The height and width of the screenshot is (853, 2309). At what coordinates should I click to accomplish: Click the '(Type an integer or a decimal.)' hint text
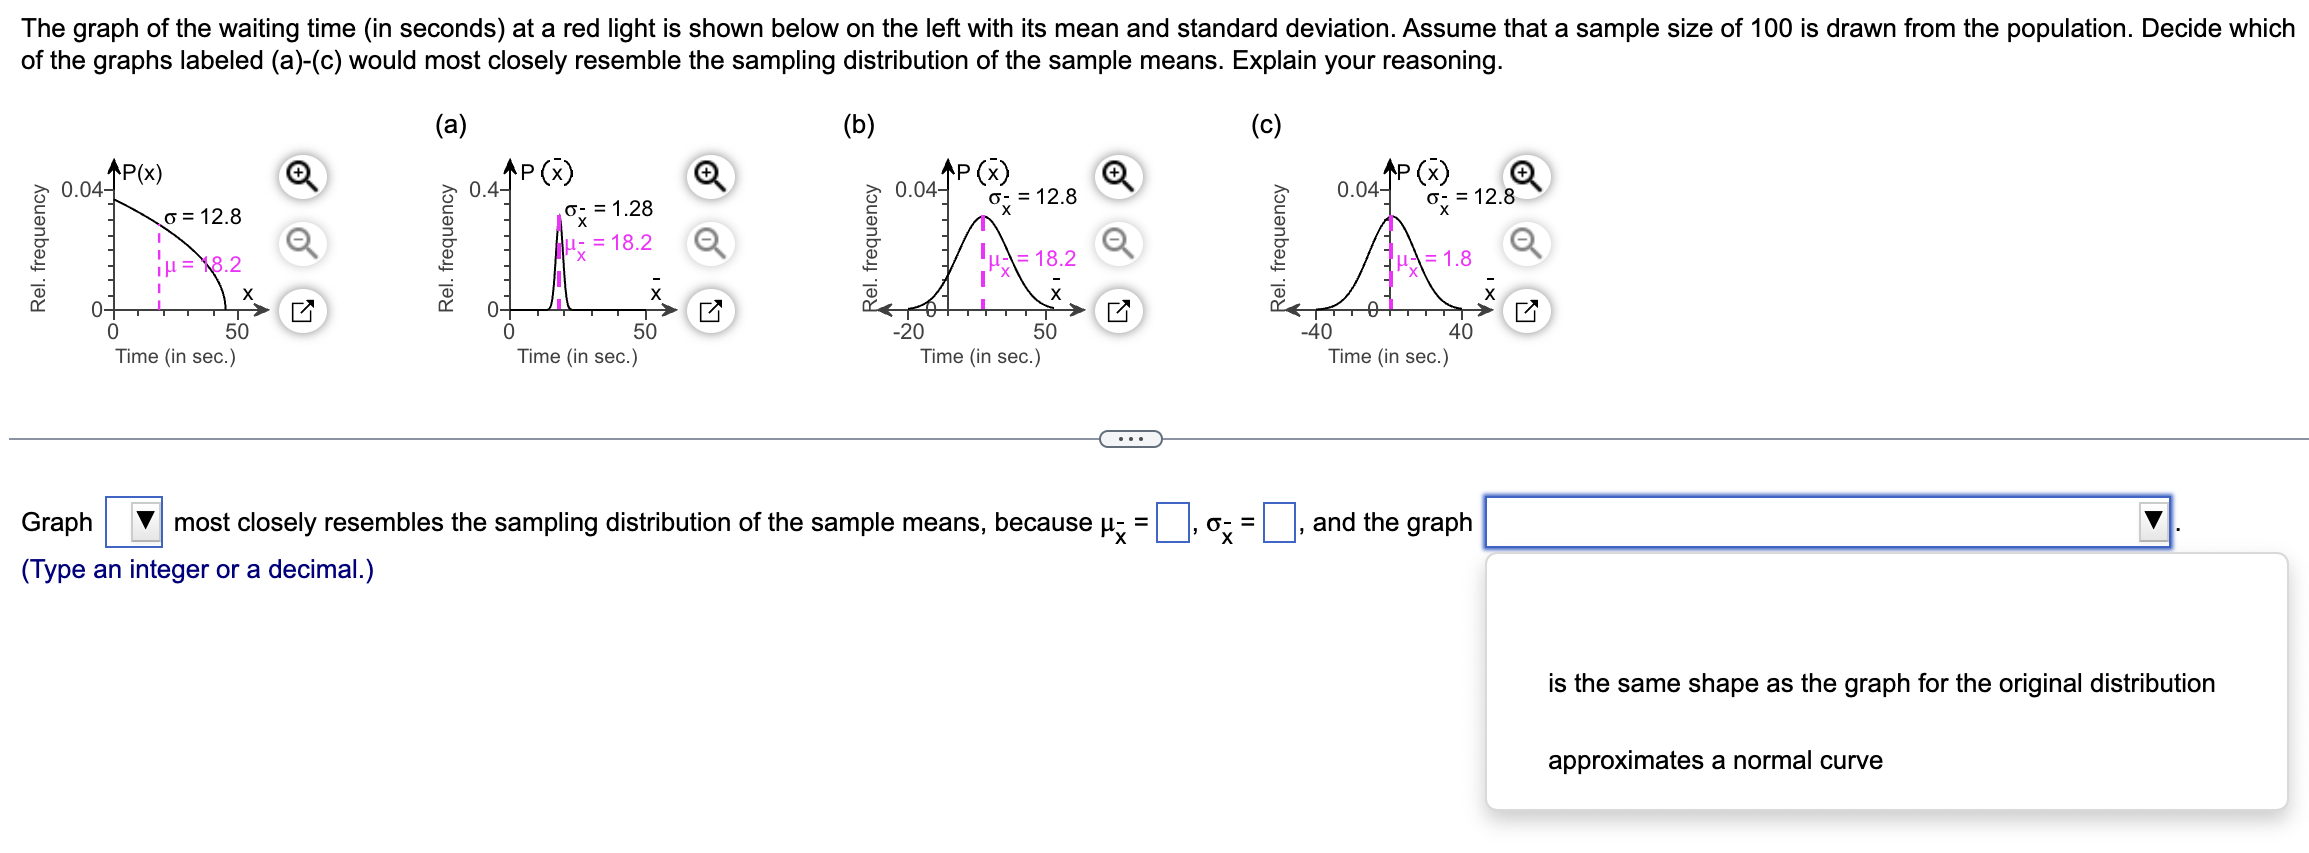pos(195,569)
